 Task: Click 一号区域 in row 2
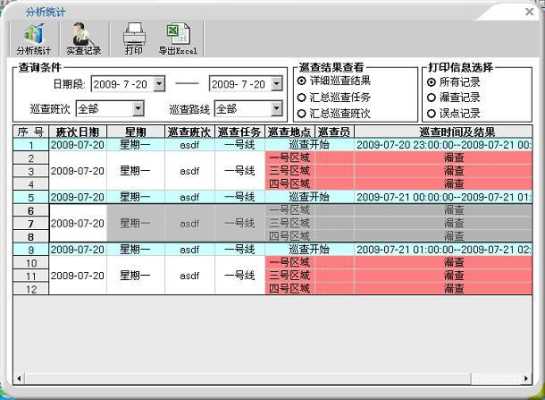click(290, 157)
